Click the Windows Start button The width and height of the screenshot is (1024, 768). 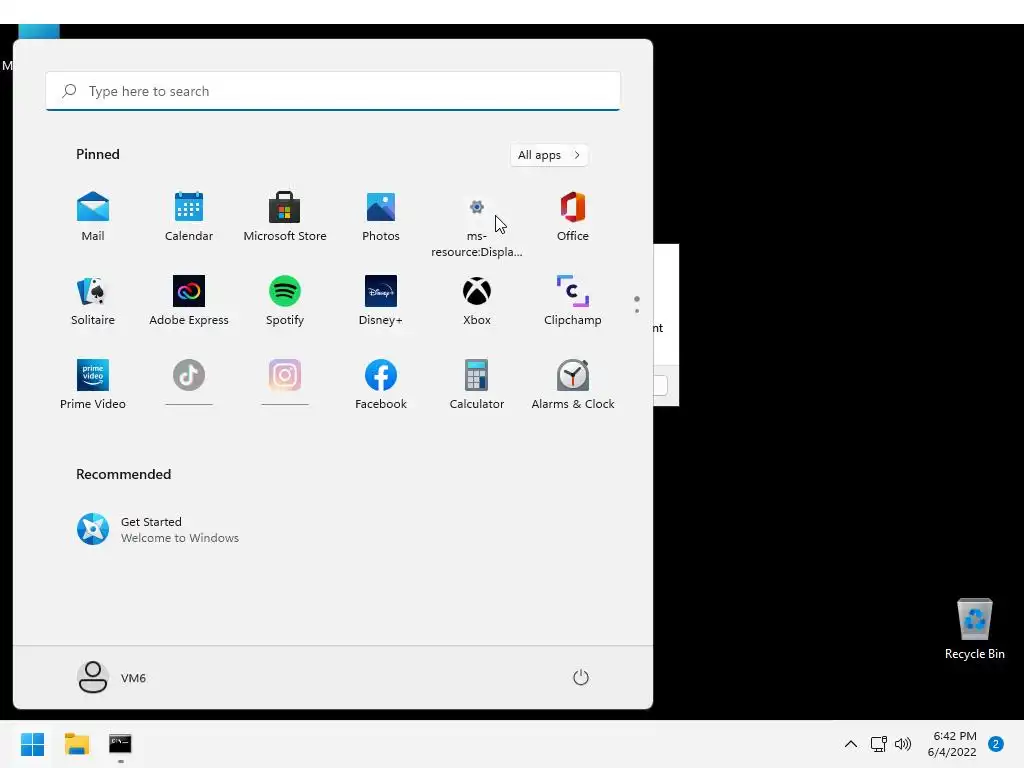tap(33, 744)
